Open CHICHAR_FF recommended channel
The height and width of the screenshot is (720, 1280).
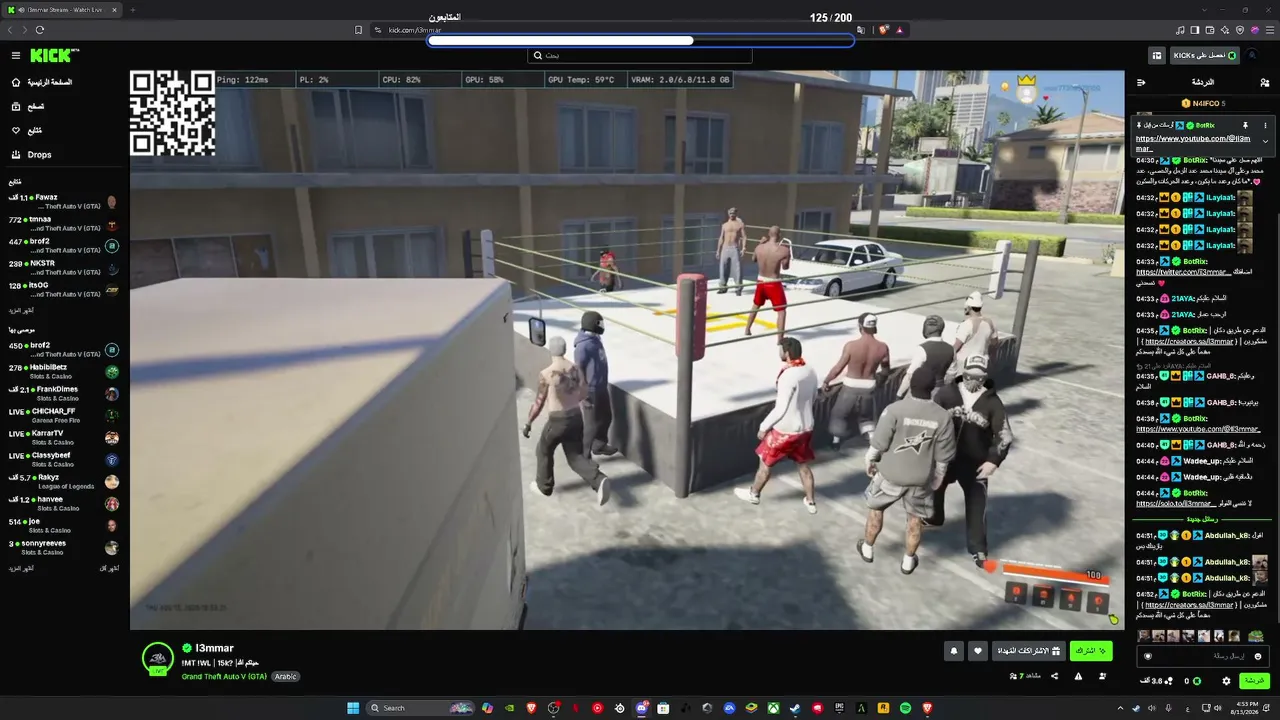click(x=63, y=416)
